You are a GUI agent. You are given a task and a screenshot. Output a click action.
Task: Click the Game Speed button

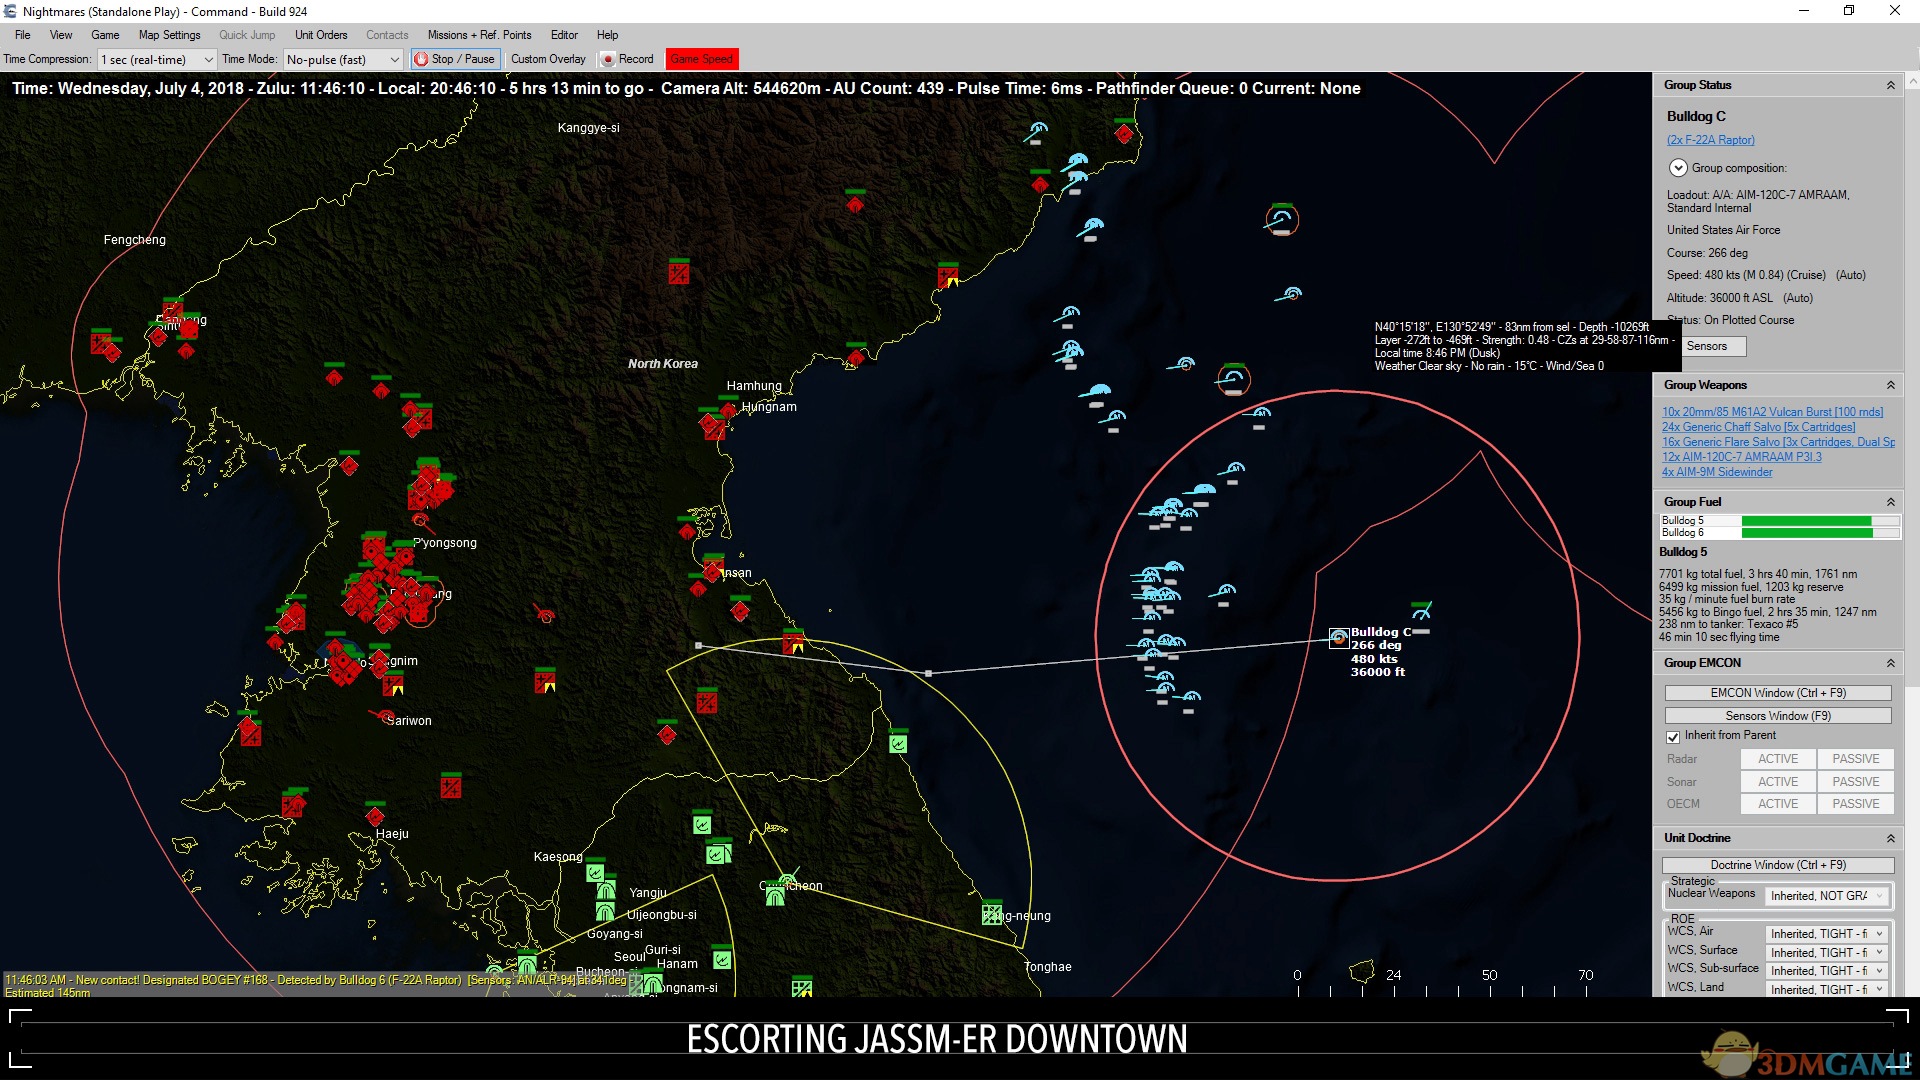pos(702,59)
